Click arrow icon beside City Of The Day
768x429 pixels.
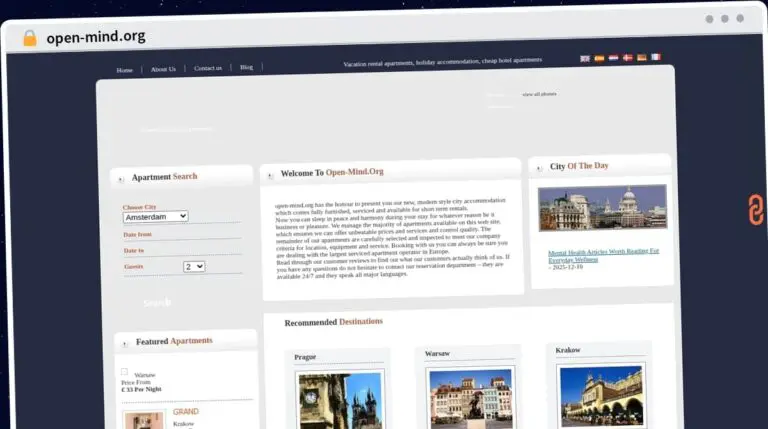point(539,168)
